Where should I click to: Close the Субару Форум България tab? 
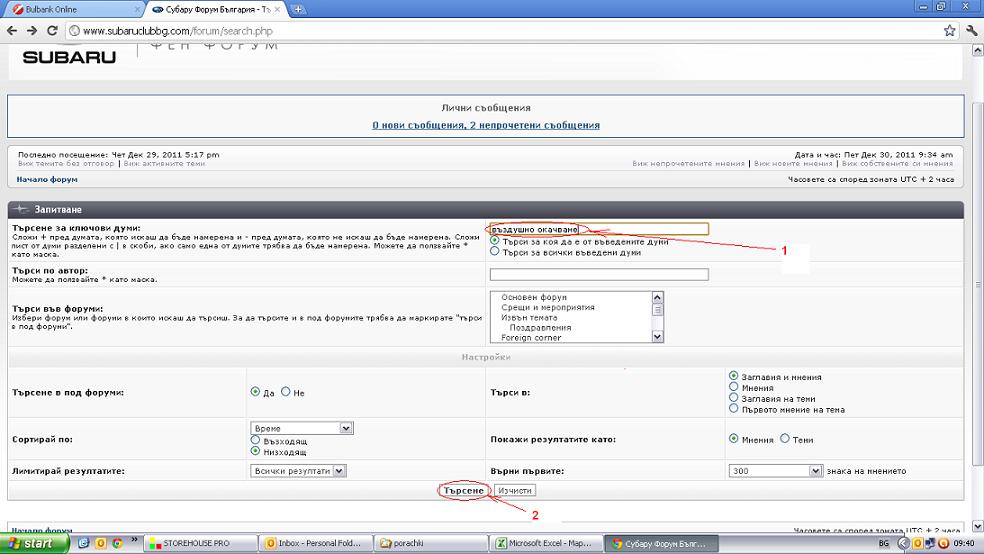[x=277, y=9]
